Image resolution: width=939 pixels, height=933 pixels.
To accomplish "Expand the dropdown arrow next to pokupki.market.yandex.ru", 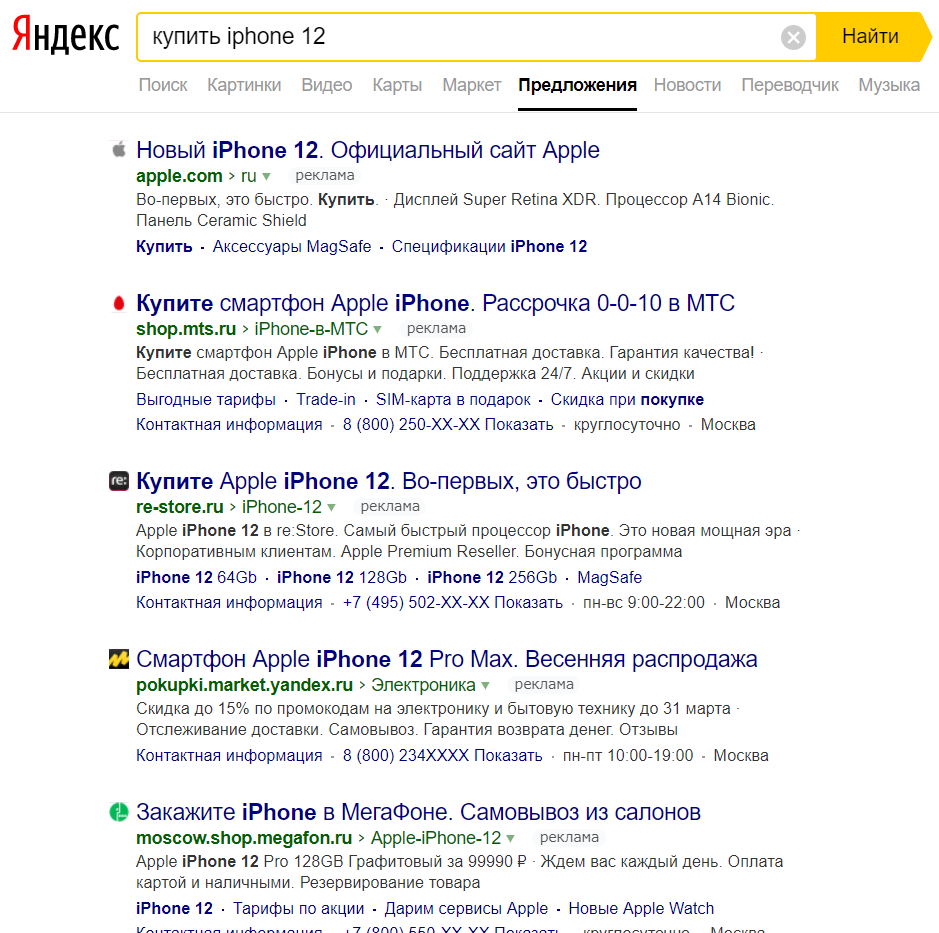I will (485, 686).
